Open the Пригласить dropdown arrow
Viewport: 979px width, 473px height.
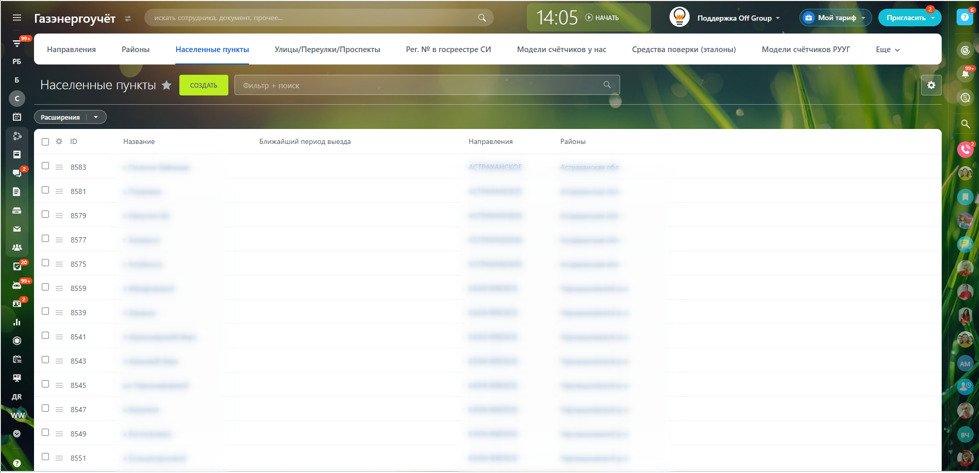pyautogui.click(x=933, y=18)
